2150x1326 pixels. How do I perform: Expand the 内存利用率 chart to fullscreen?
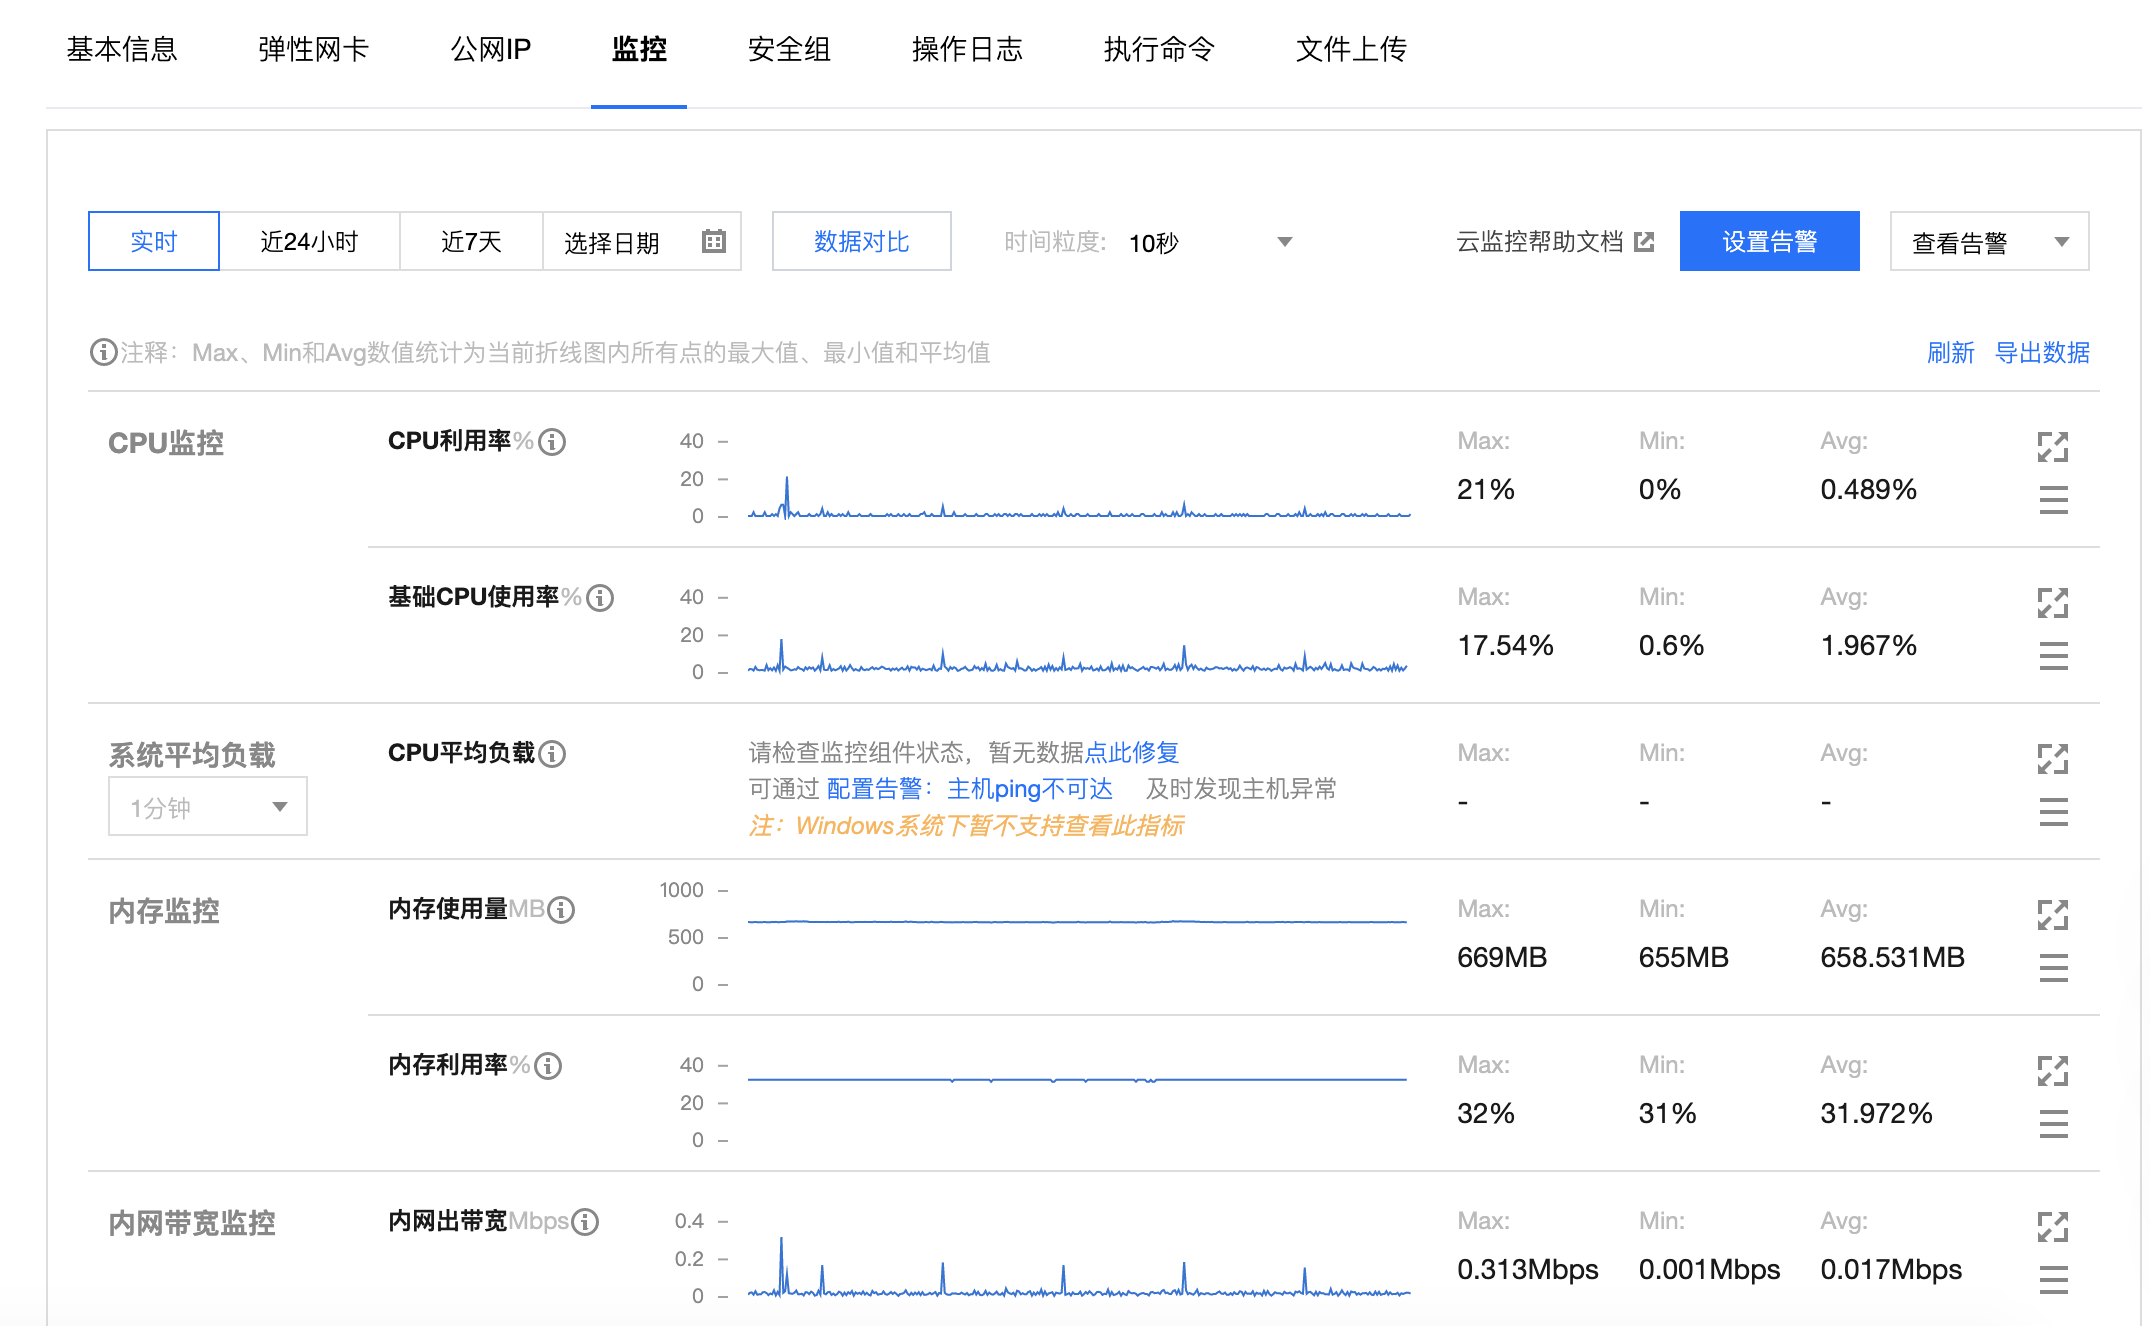coord(2053,1071)
